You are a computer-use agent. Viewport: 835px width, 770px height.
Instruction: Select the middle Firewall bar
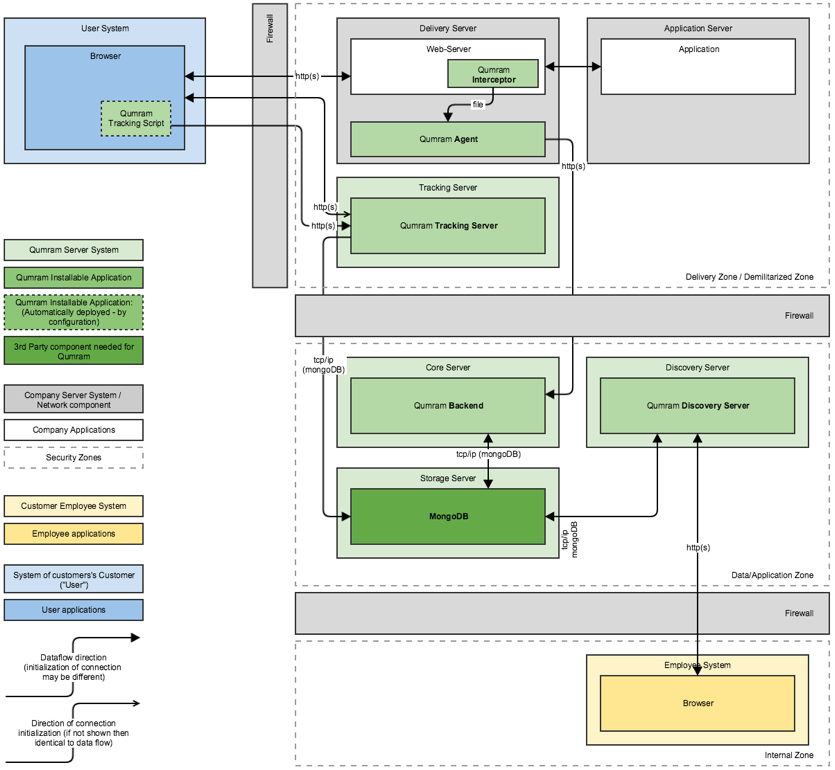[x=560, y=314]
